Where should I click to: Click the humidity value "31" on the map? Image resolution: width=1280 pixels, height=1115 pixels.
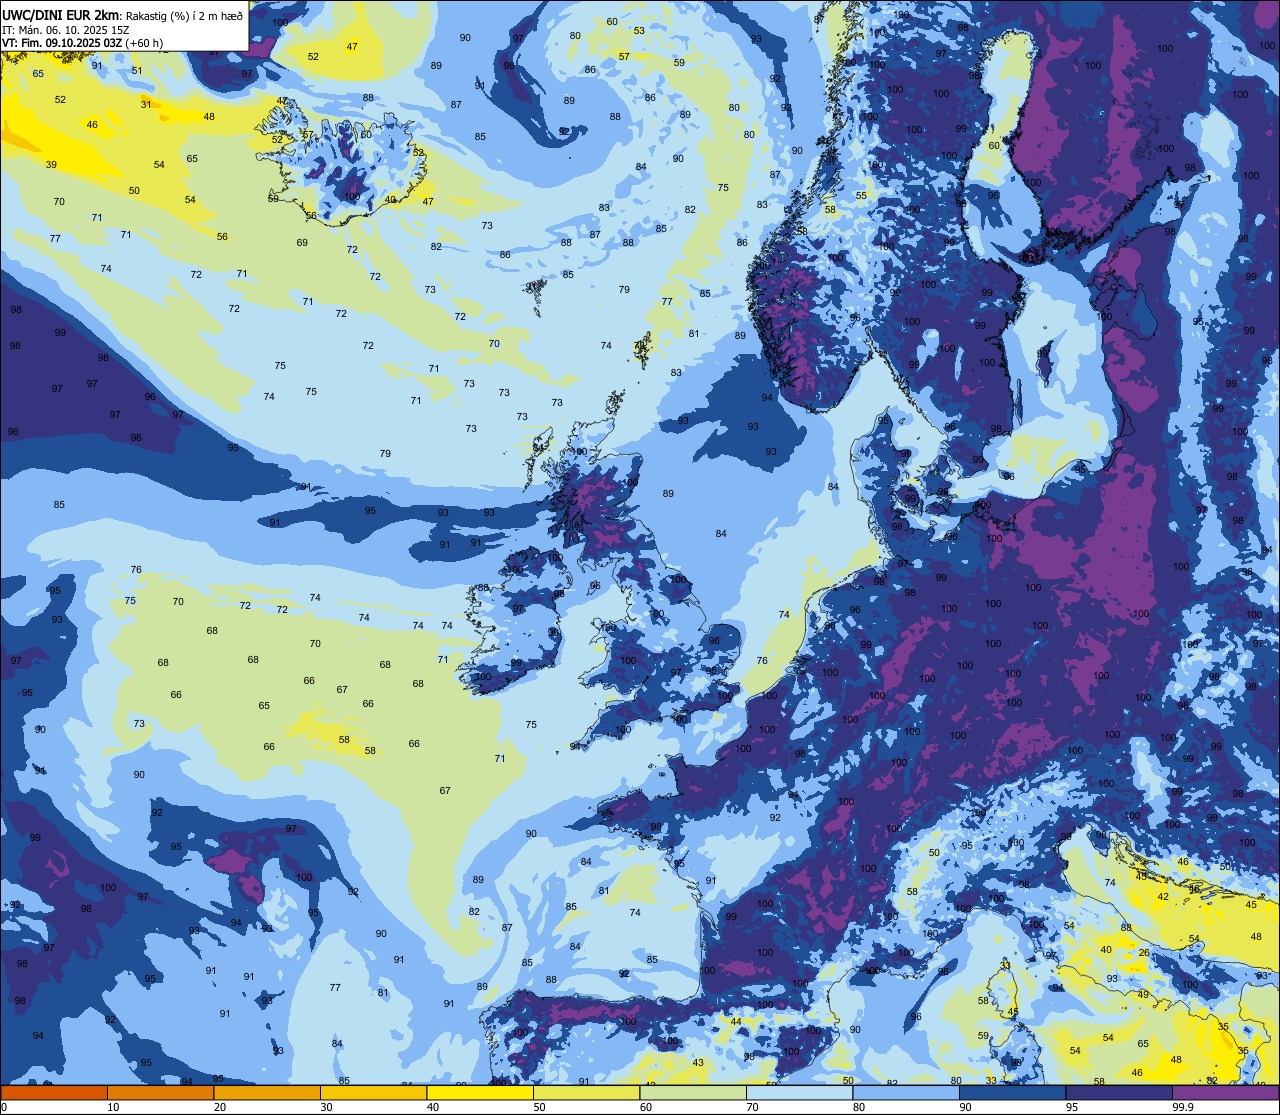click(146, 104)
